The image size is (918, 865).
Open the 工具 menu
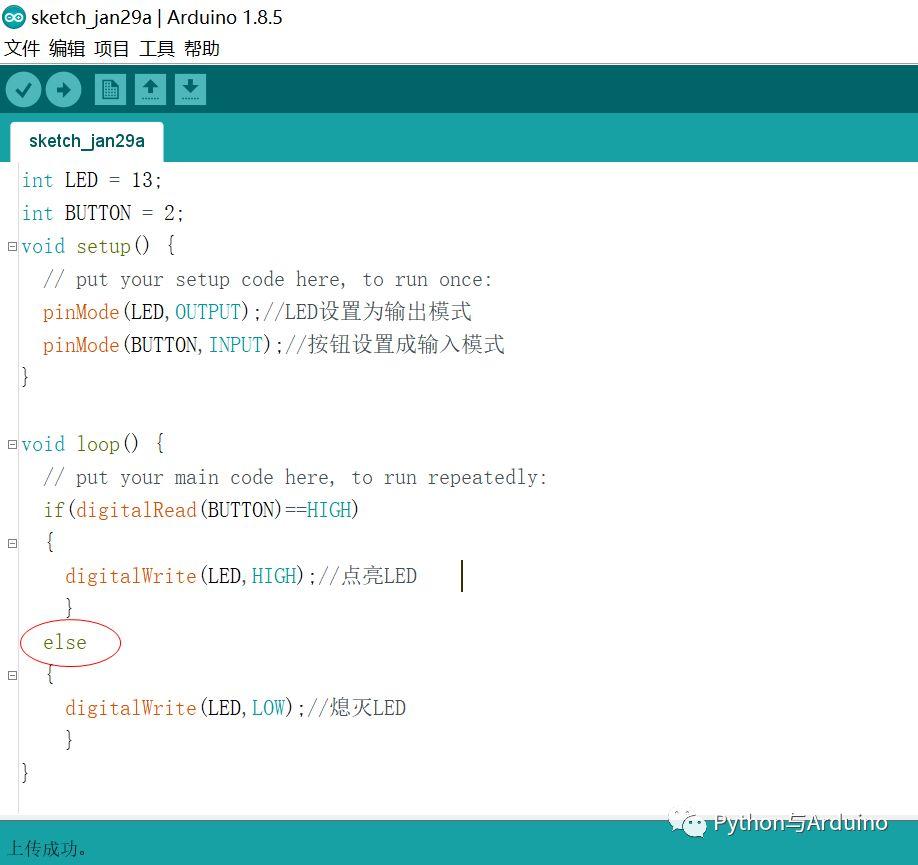[157, 48]
